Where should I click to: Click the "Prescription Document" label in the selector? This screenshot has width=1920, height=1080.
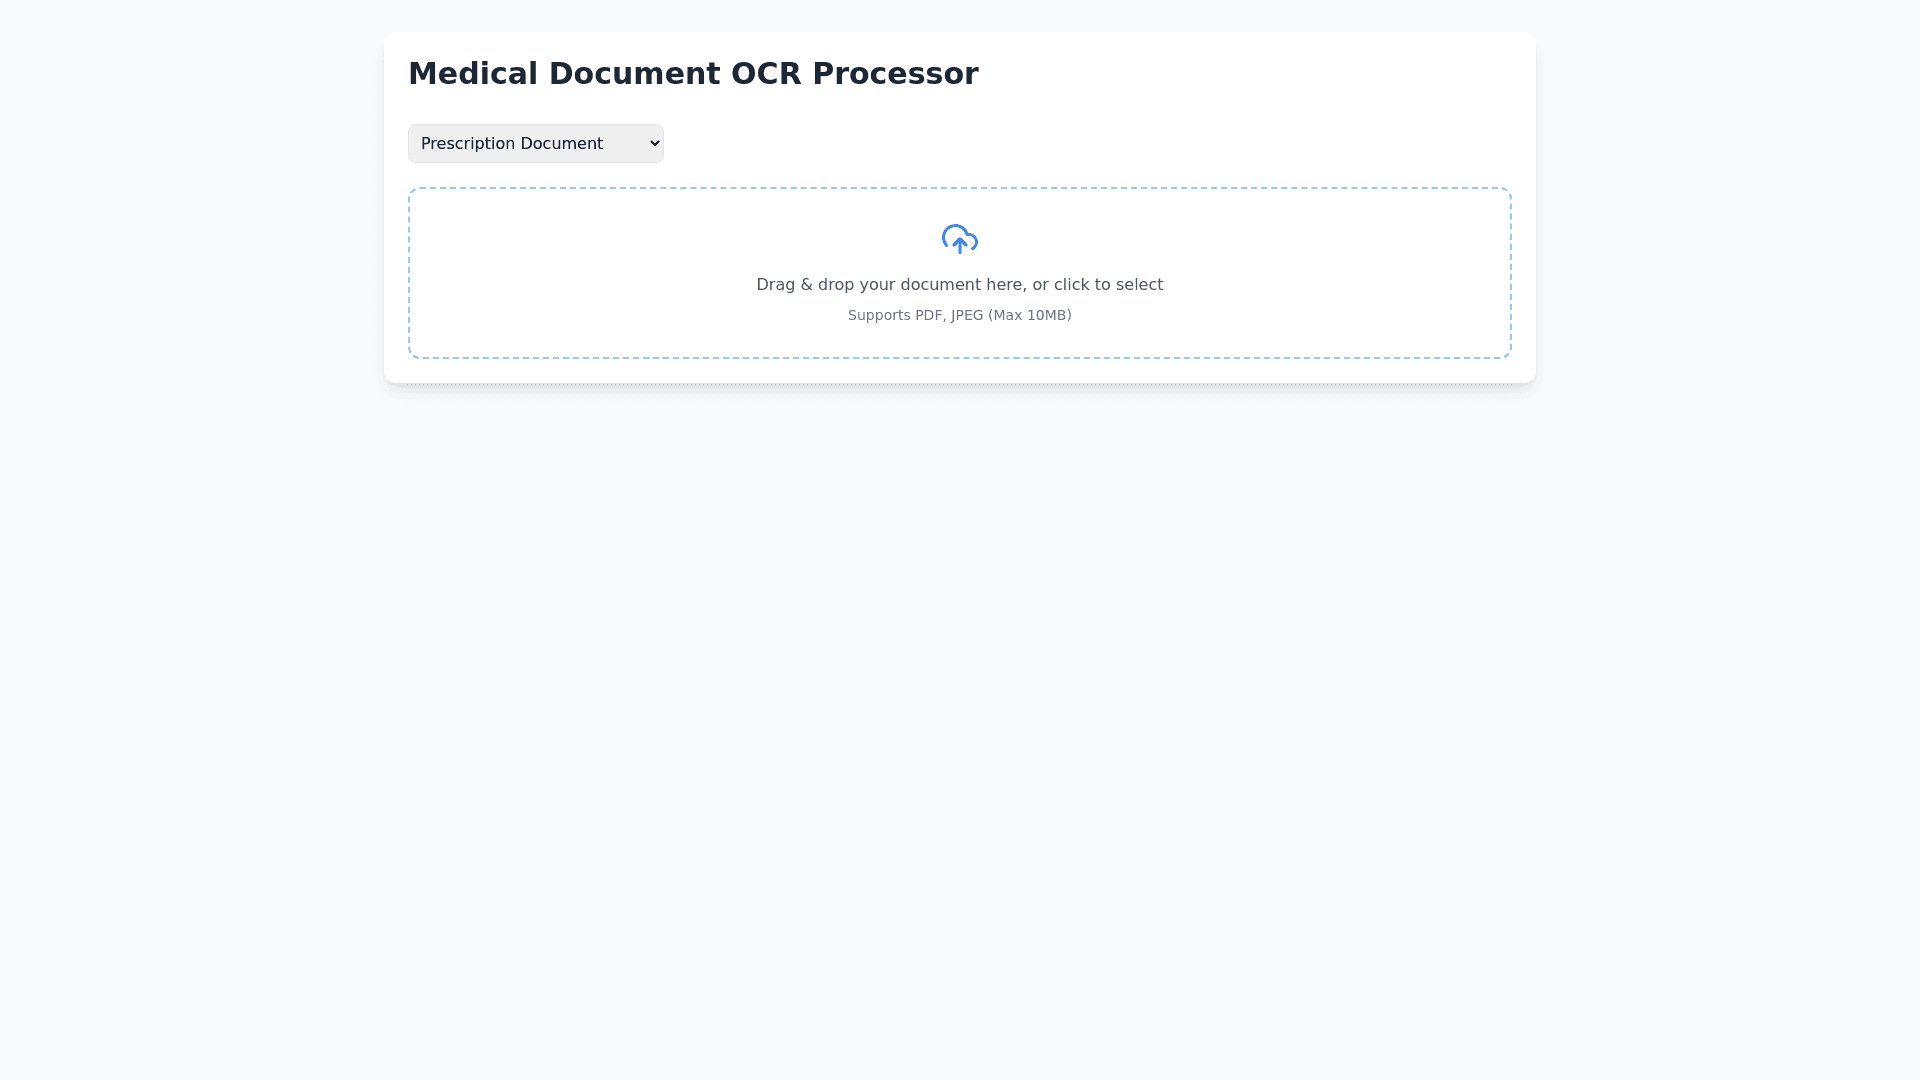tap(511, 144)
